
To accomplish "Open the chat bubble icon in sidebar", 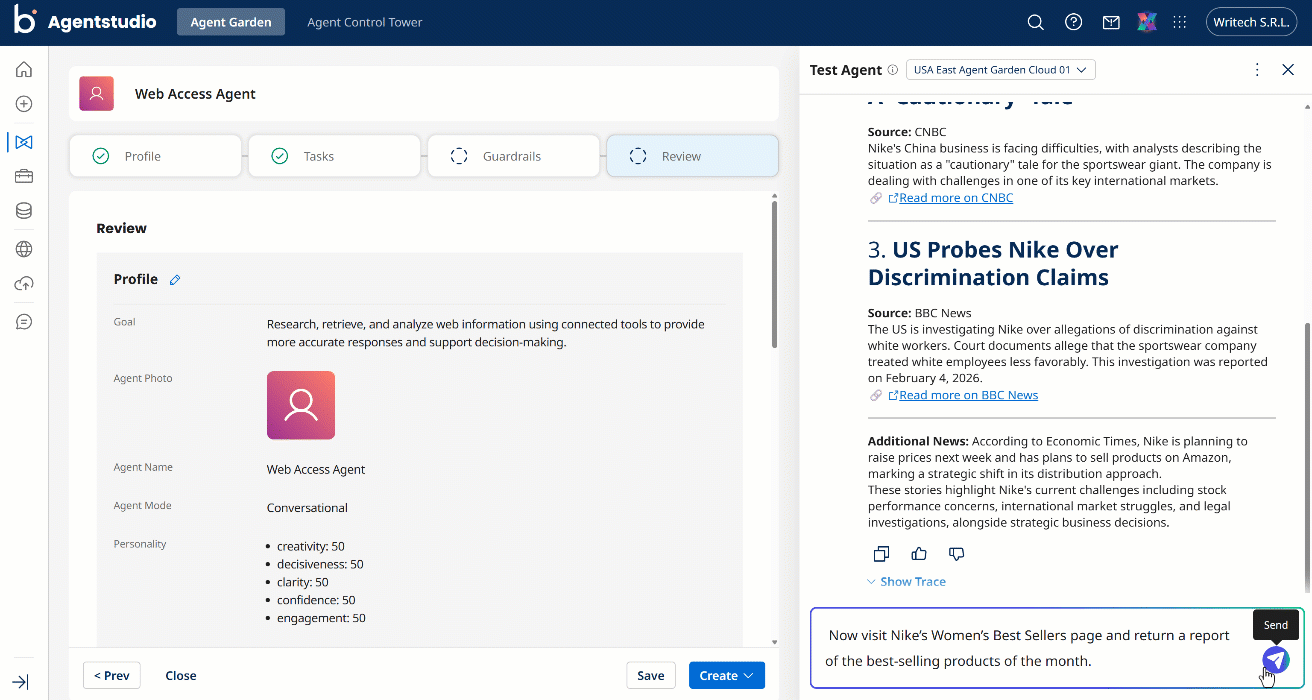I will (24, 322).
